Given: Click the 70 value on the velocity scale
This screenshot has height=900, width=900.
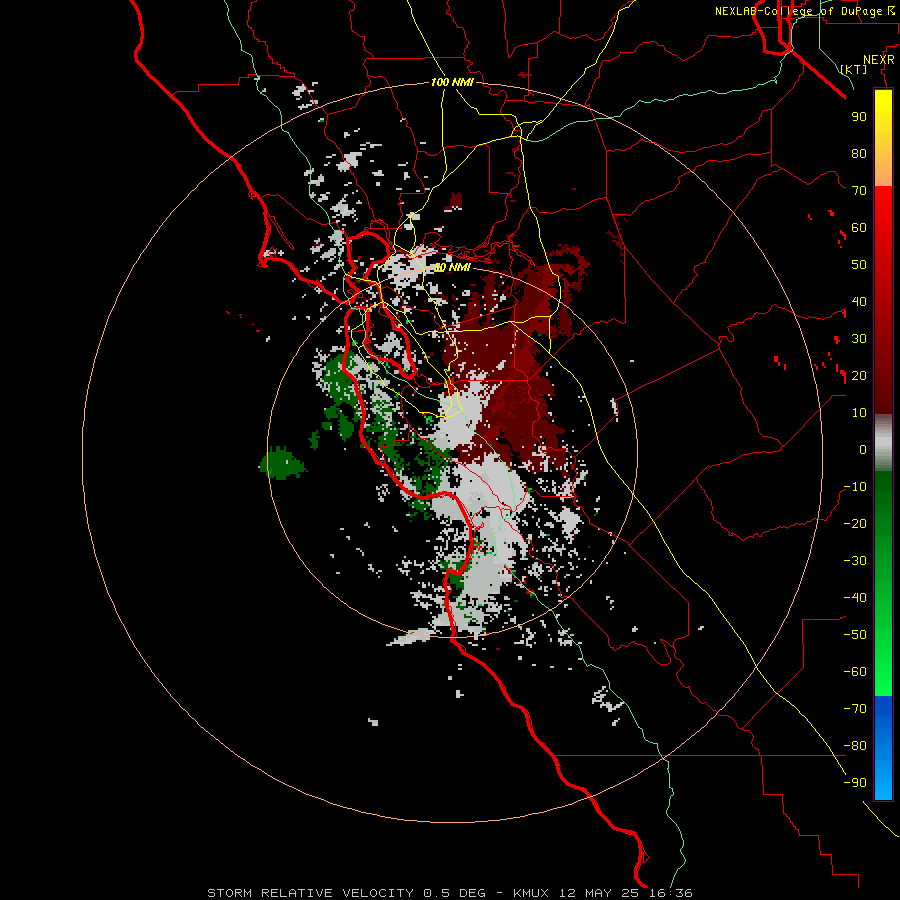Looking at the screenshot, I should pos(859,191).
